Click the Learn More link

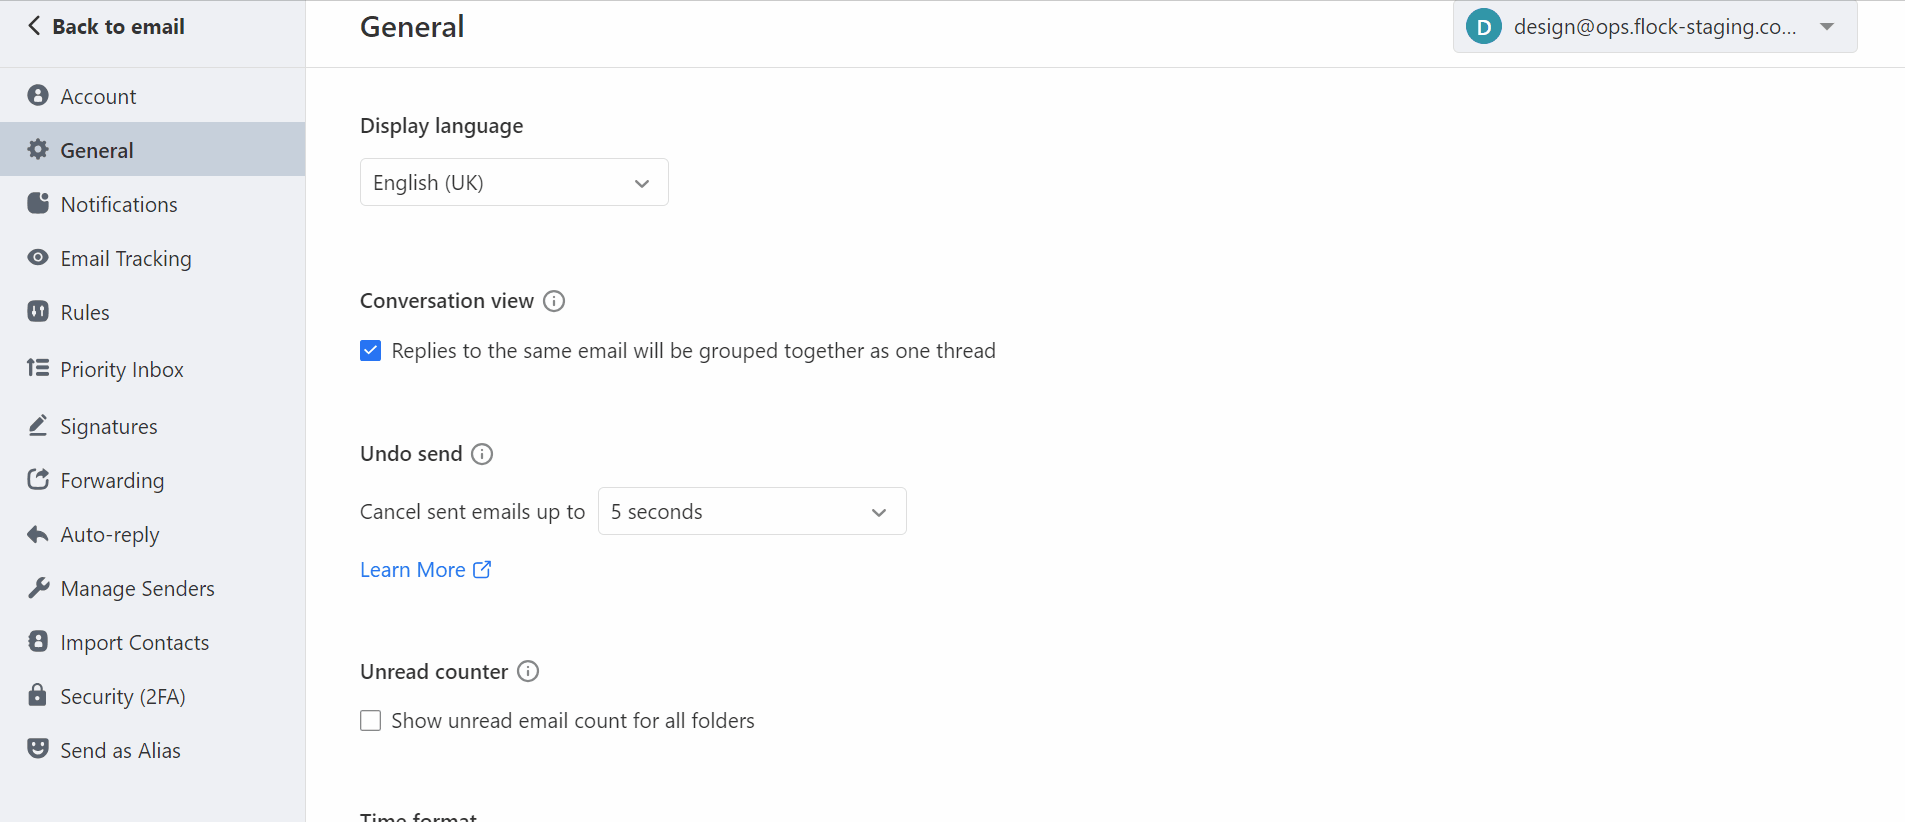[413, 569]
